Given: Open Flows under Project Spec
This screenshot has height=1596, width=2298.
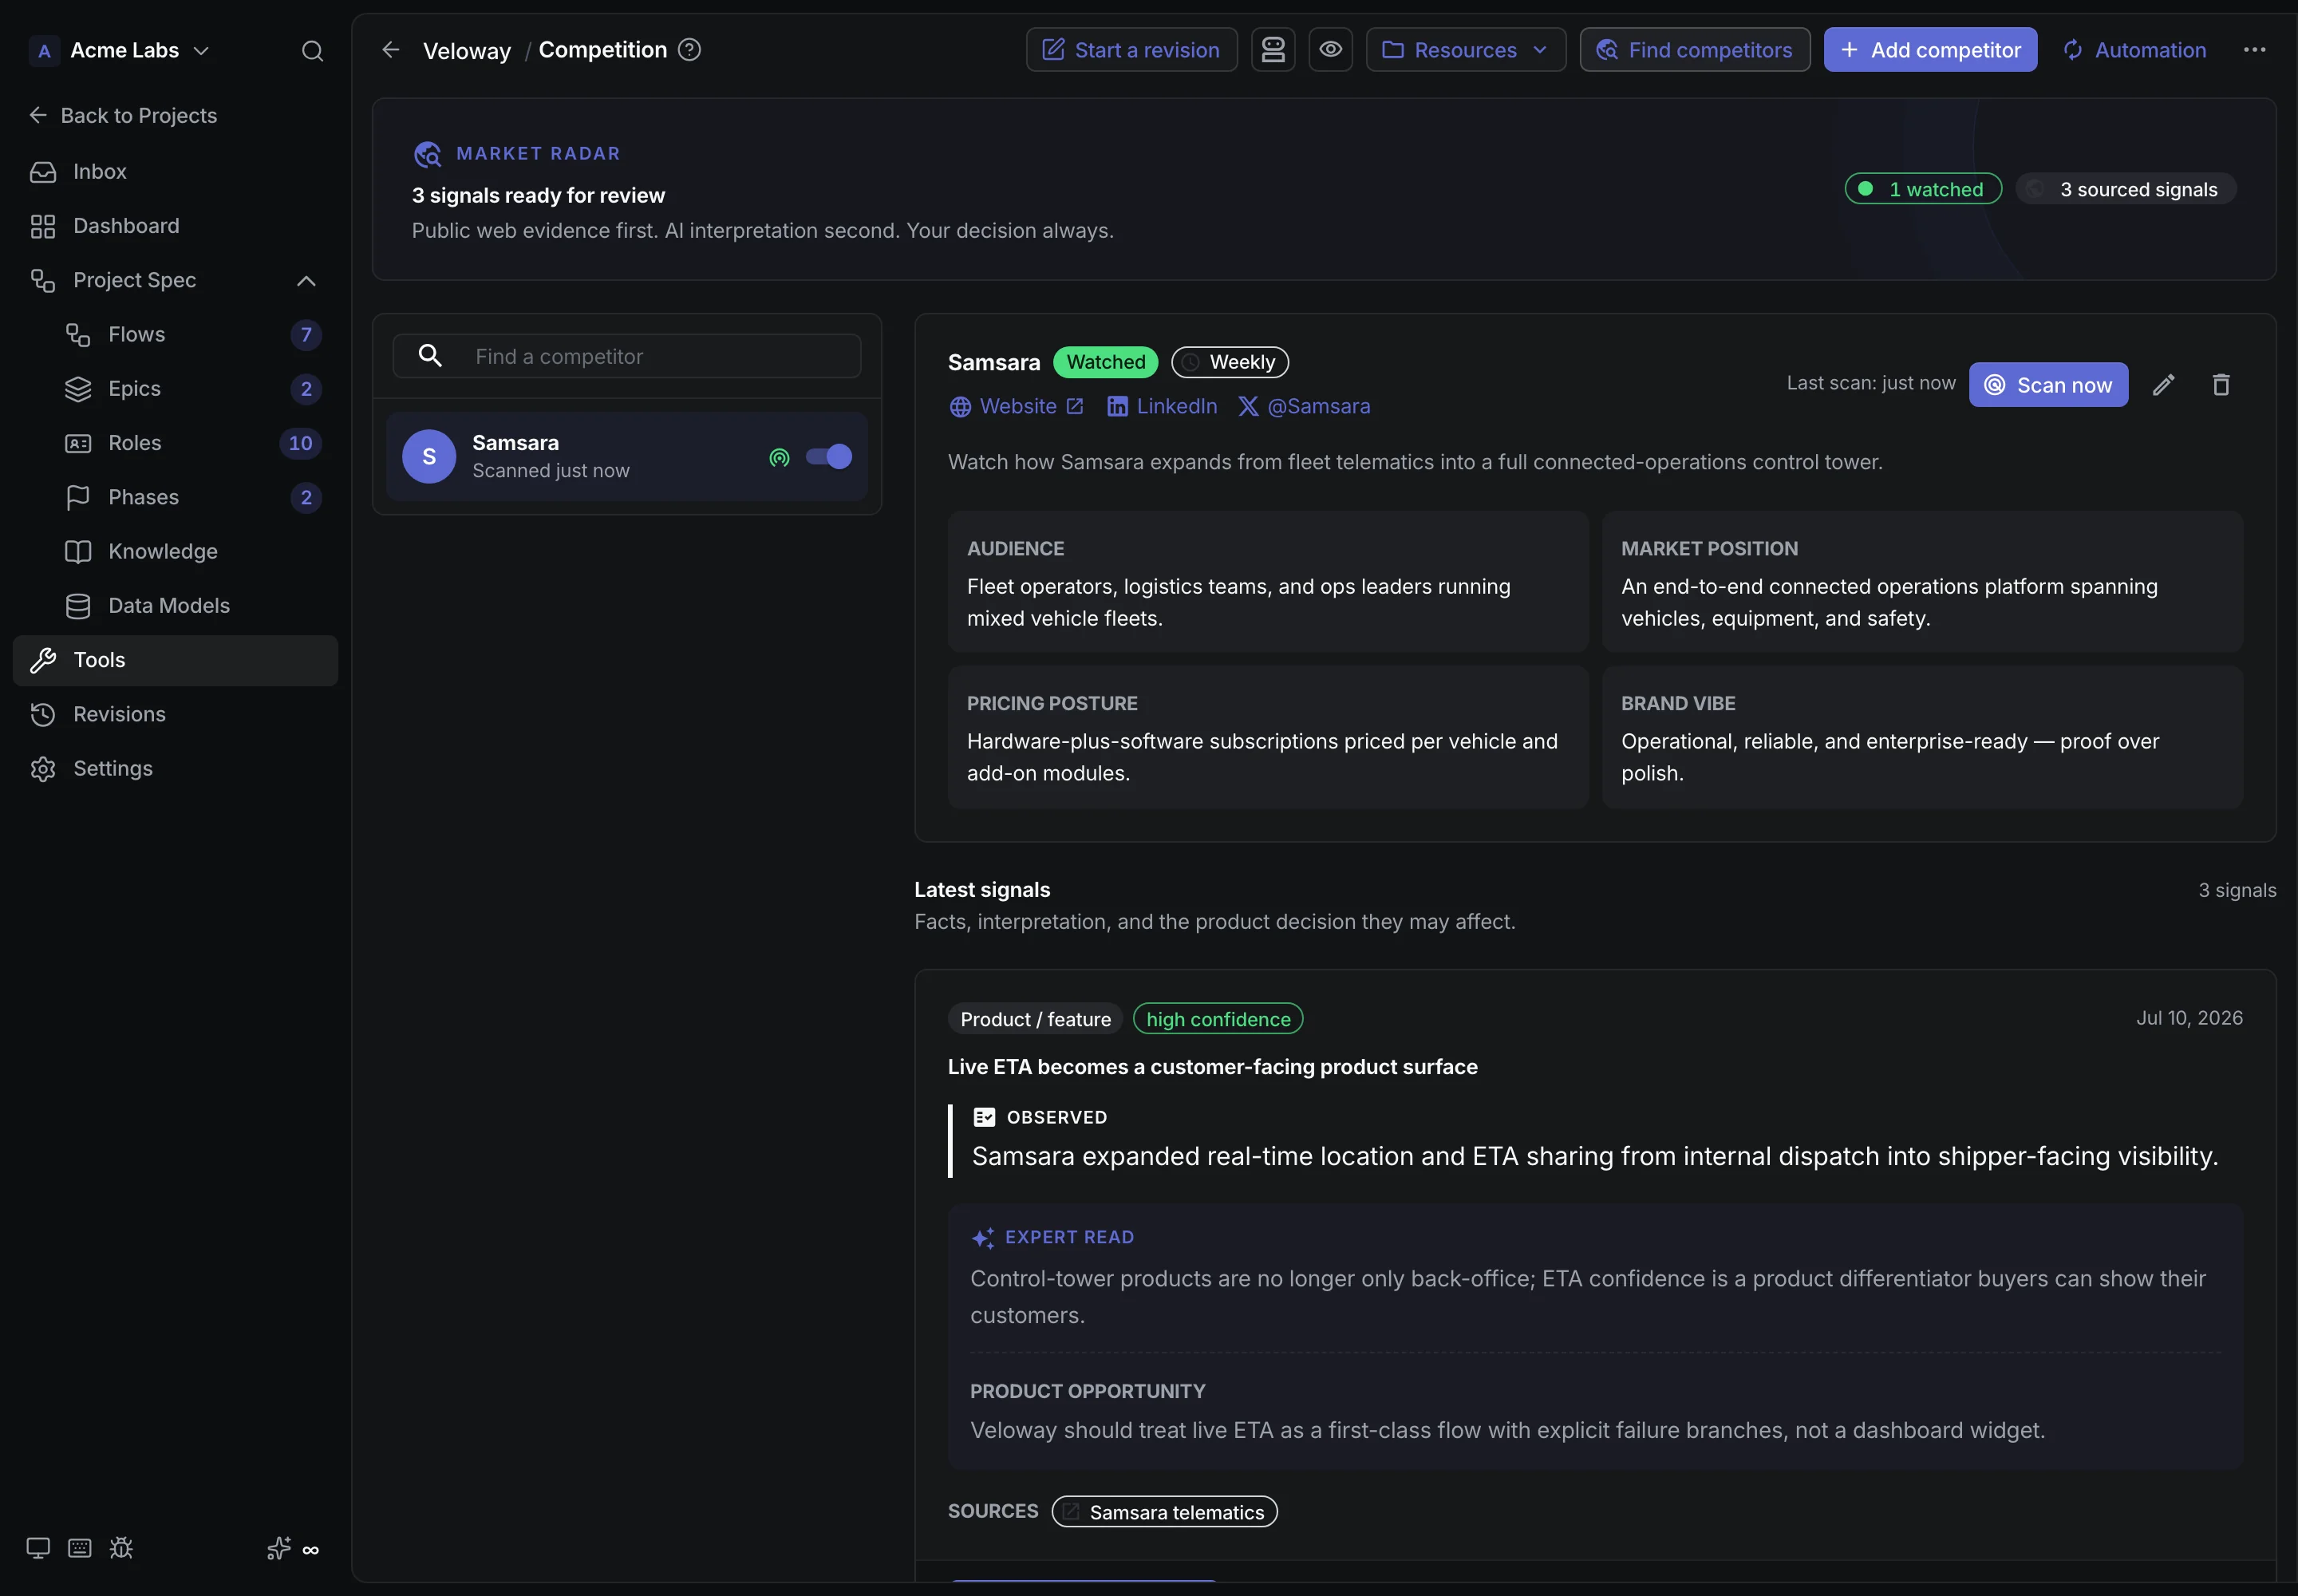Looking at the screenshot, I should click(x=192, y=335).
